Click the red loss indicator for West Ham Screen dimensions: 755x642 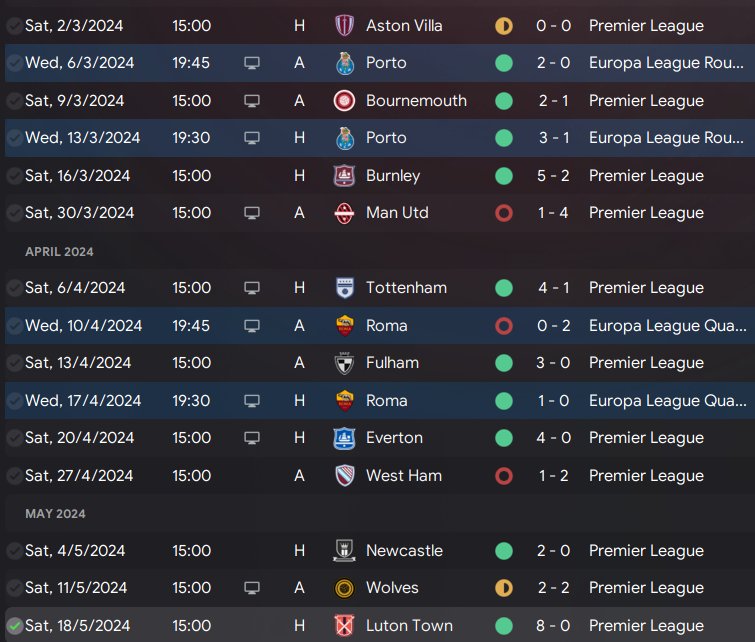click(x=504, y=476)
